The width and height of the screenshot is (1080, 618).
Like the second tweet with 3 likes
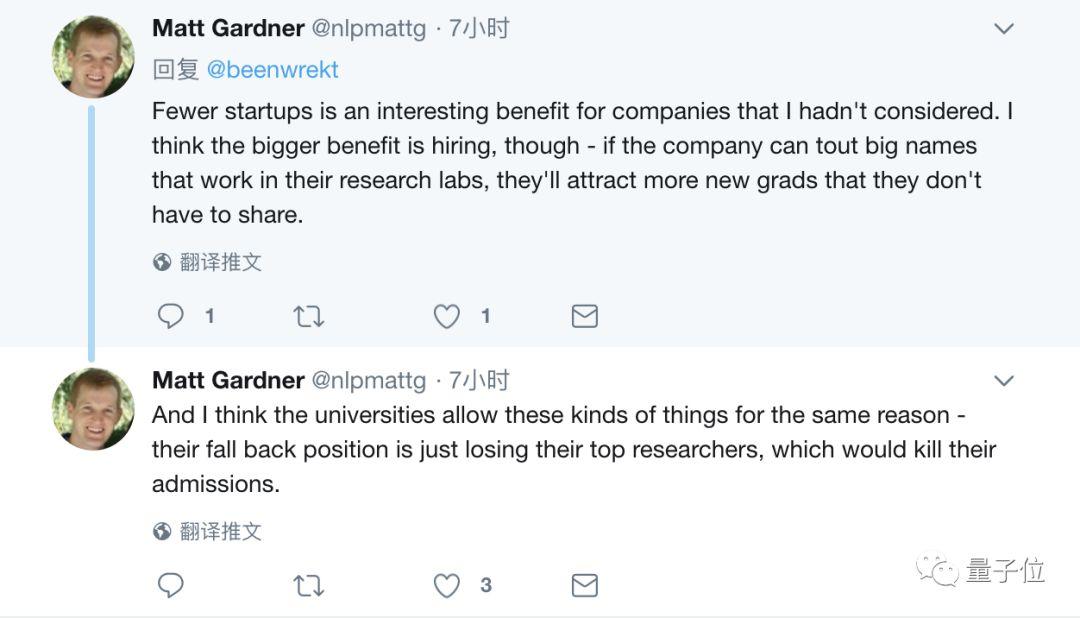[x=446, y=585]
